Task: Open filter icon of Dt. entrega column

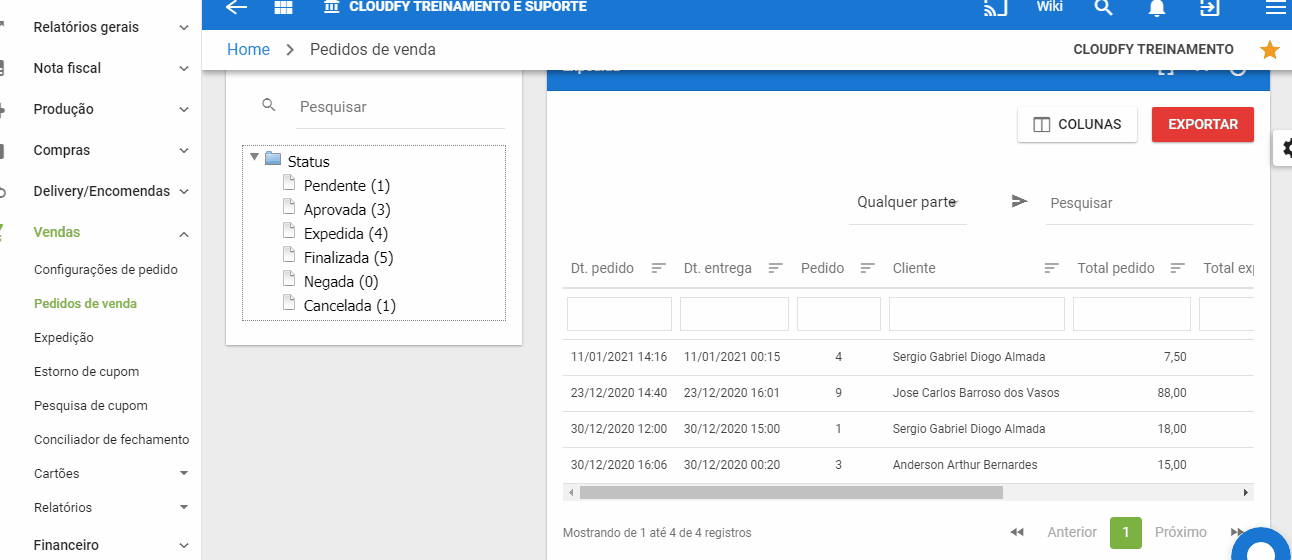Action: click(x=775, y=268)
